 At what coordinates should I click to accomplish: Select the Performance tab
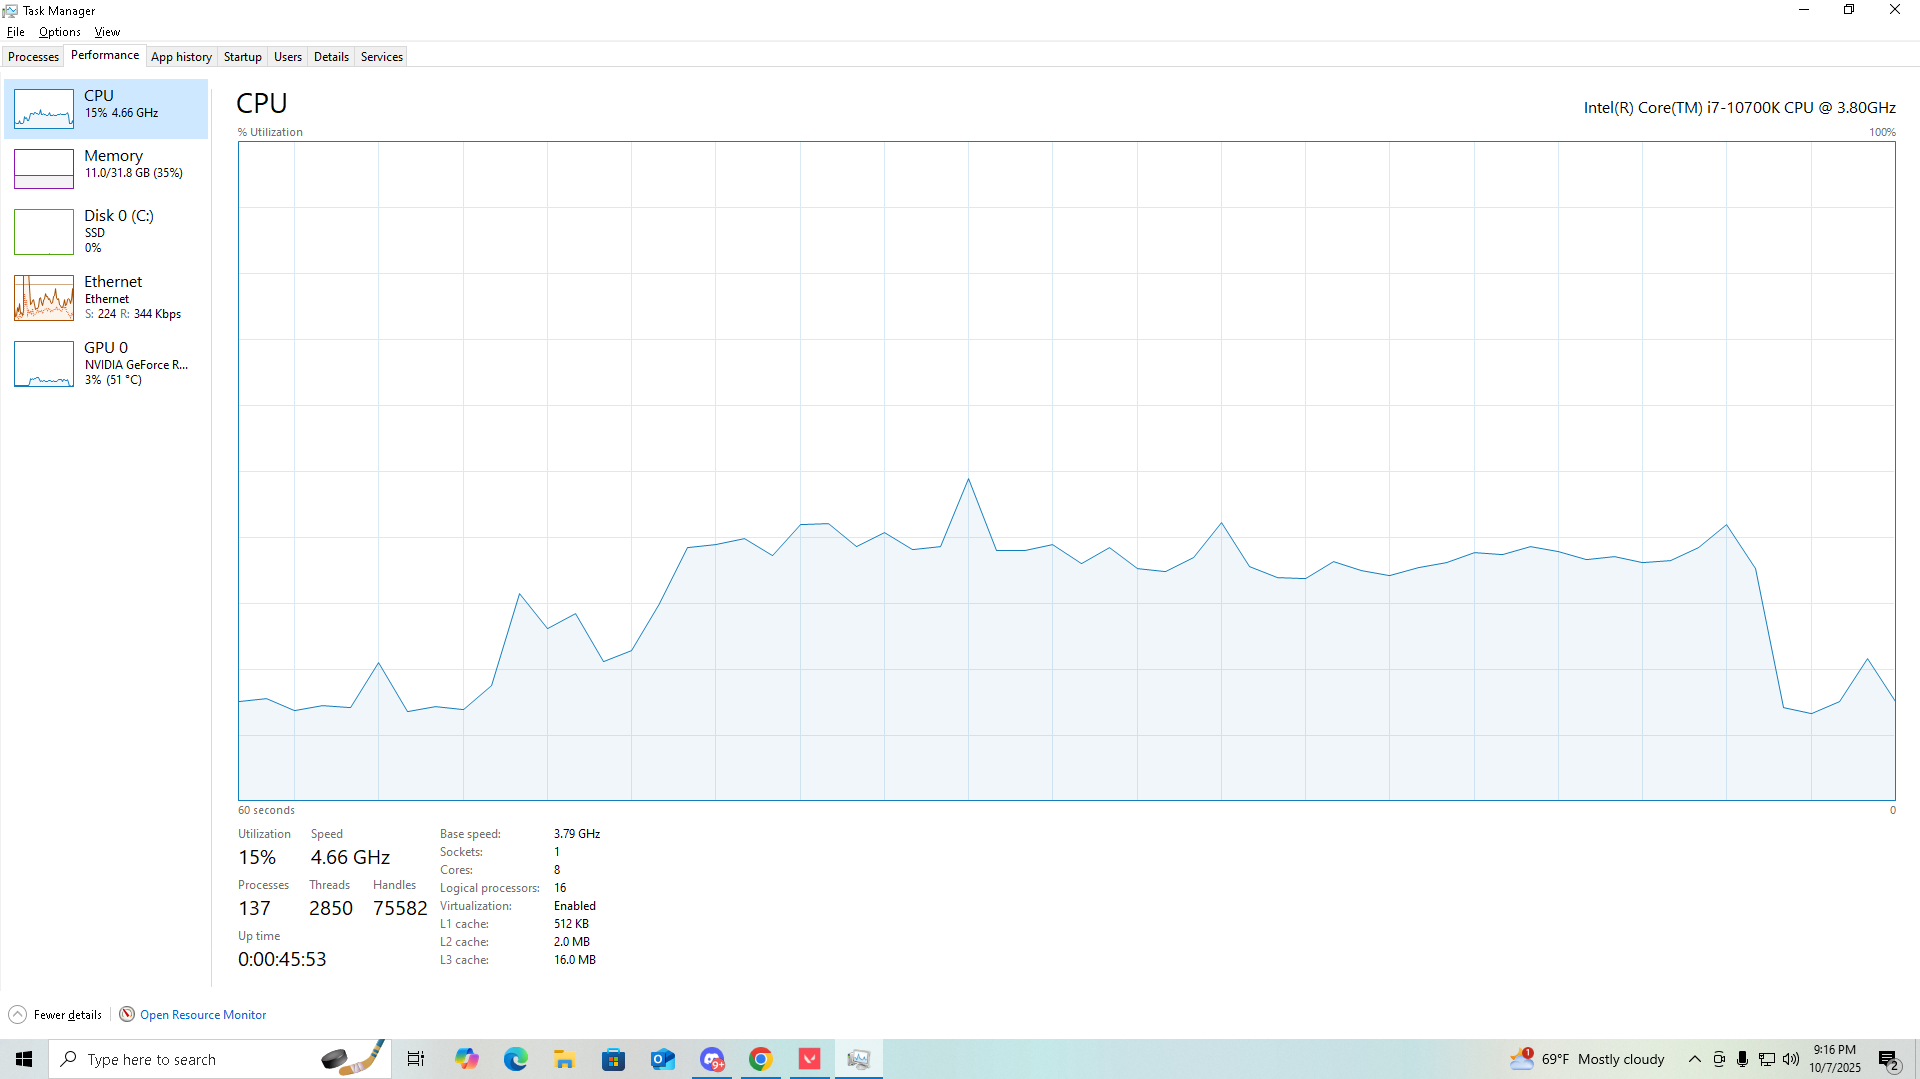click(105, 56)
